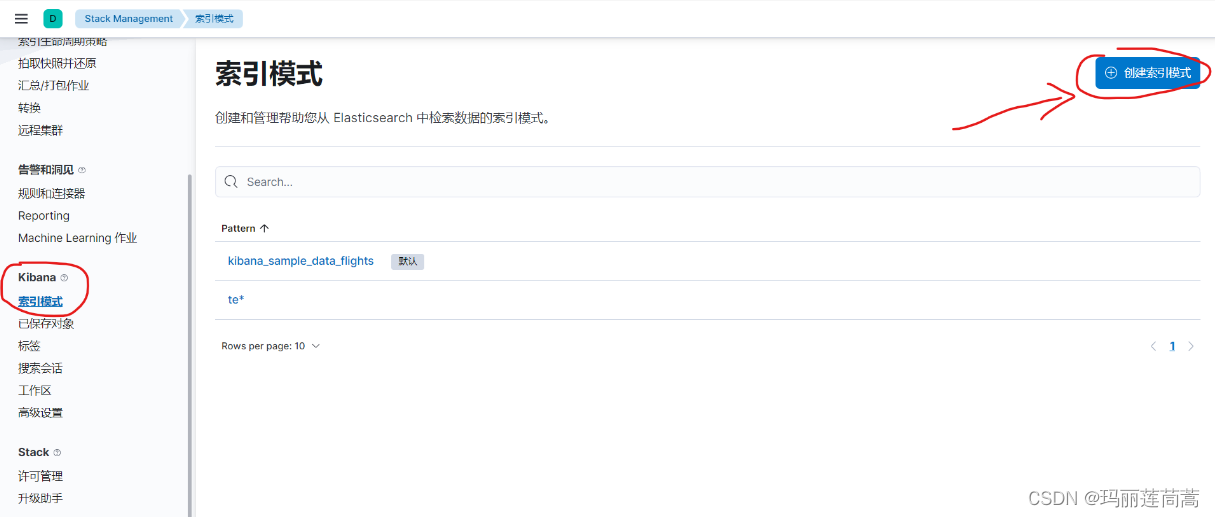Click the info icon next to Stack heading
This screenshot has height=517, width=1215.
57,452
